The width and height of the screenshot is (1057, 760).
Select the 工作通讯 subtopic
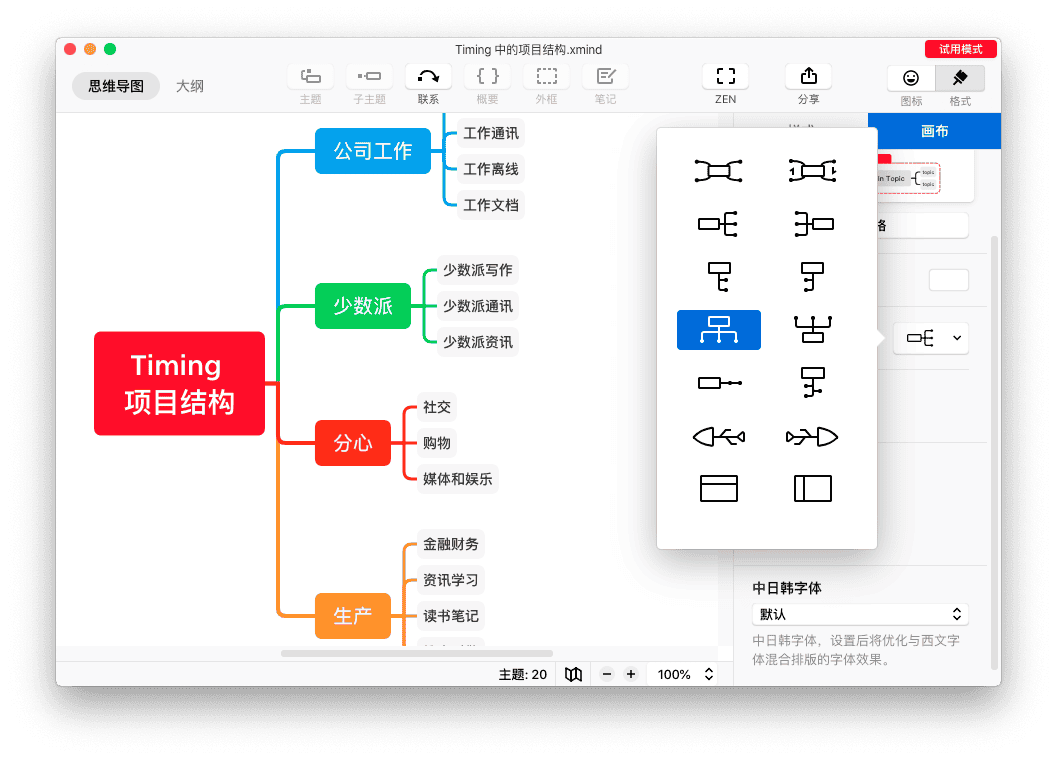tap(491, 133)
